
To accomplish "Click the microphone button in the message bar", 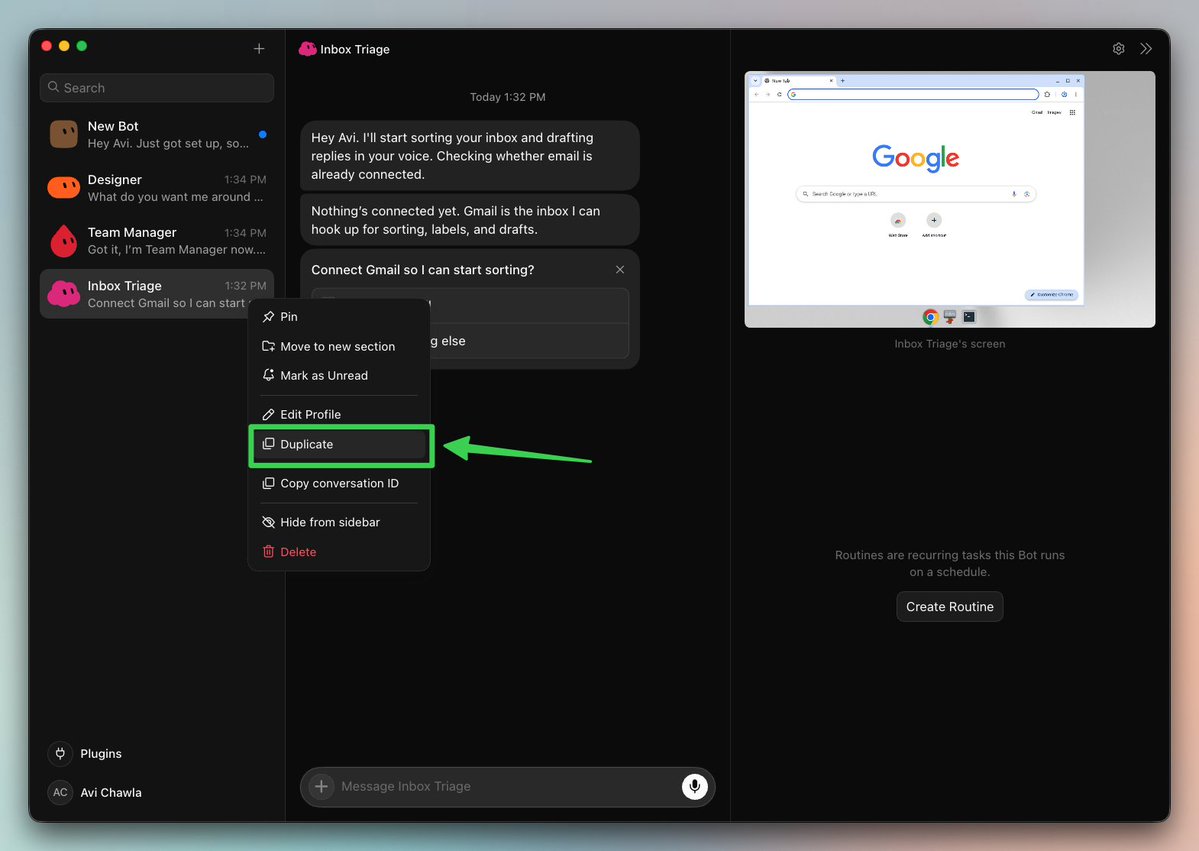I will (694, 786).
